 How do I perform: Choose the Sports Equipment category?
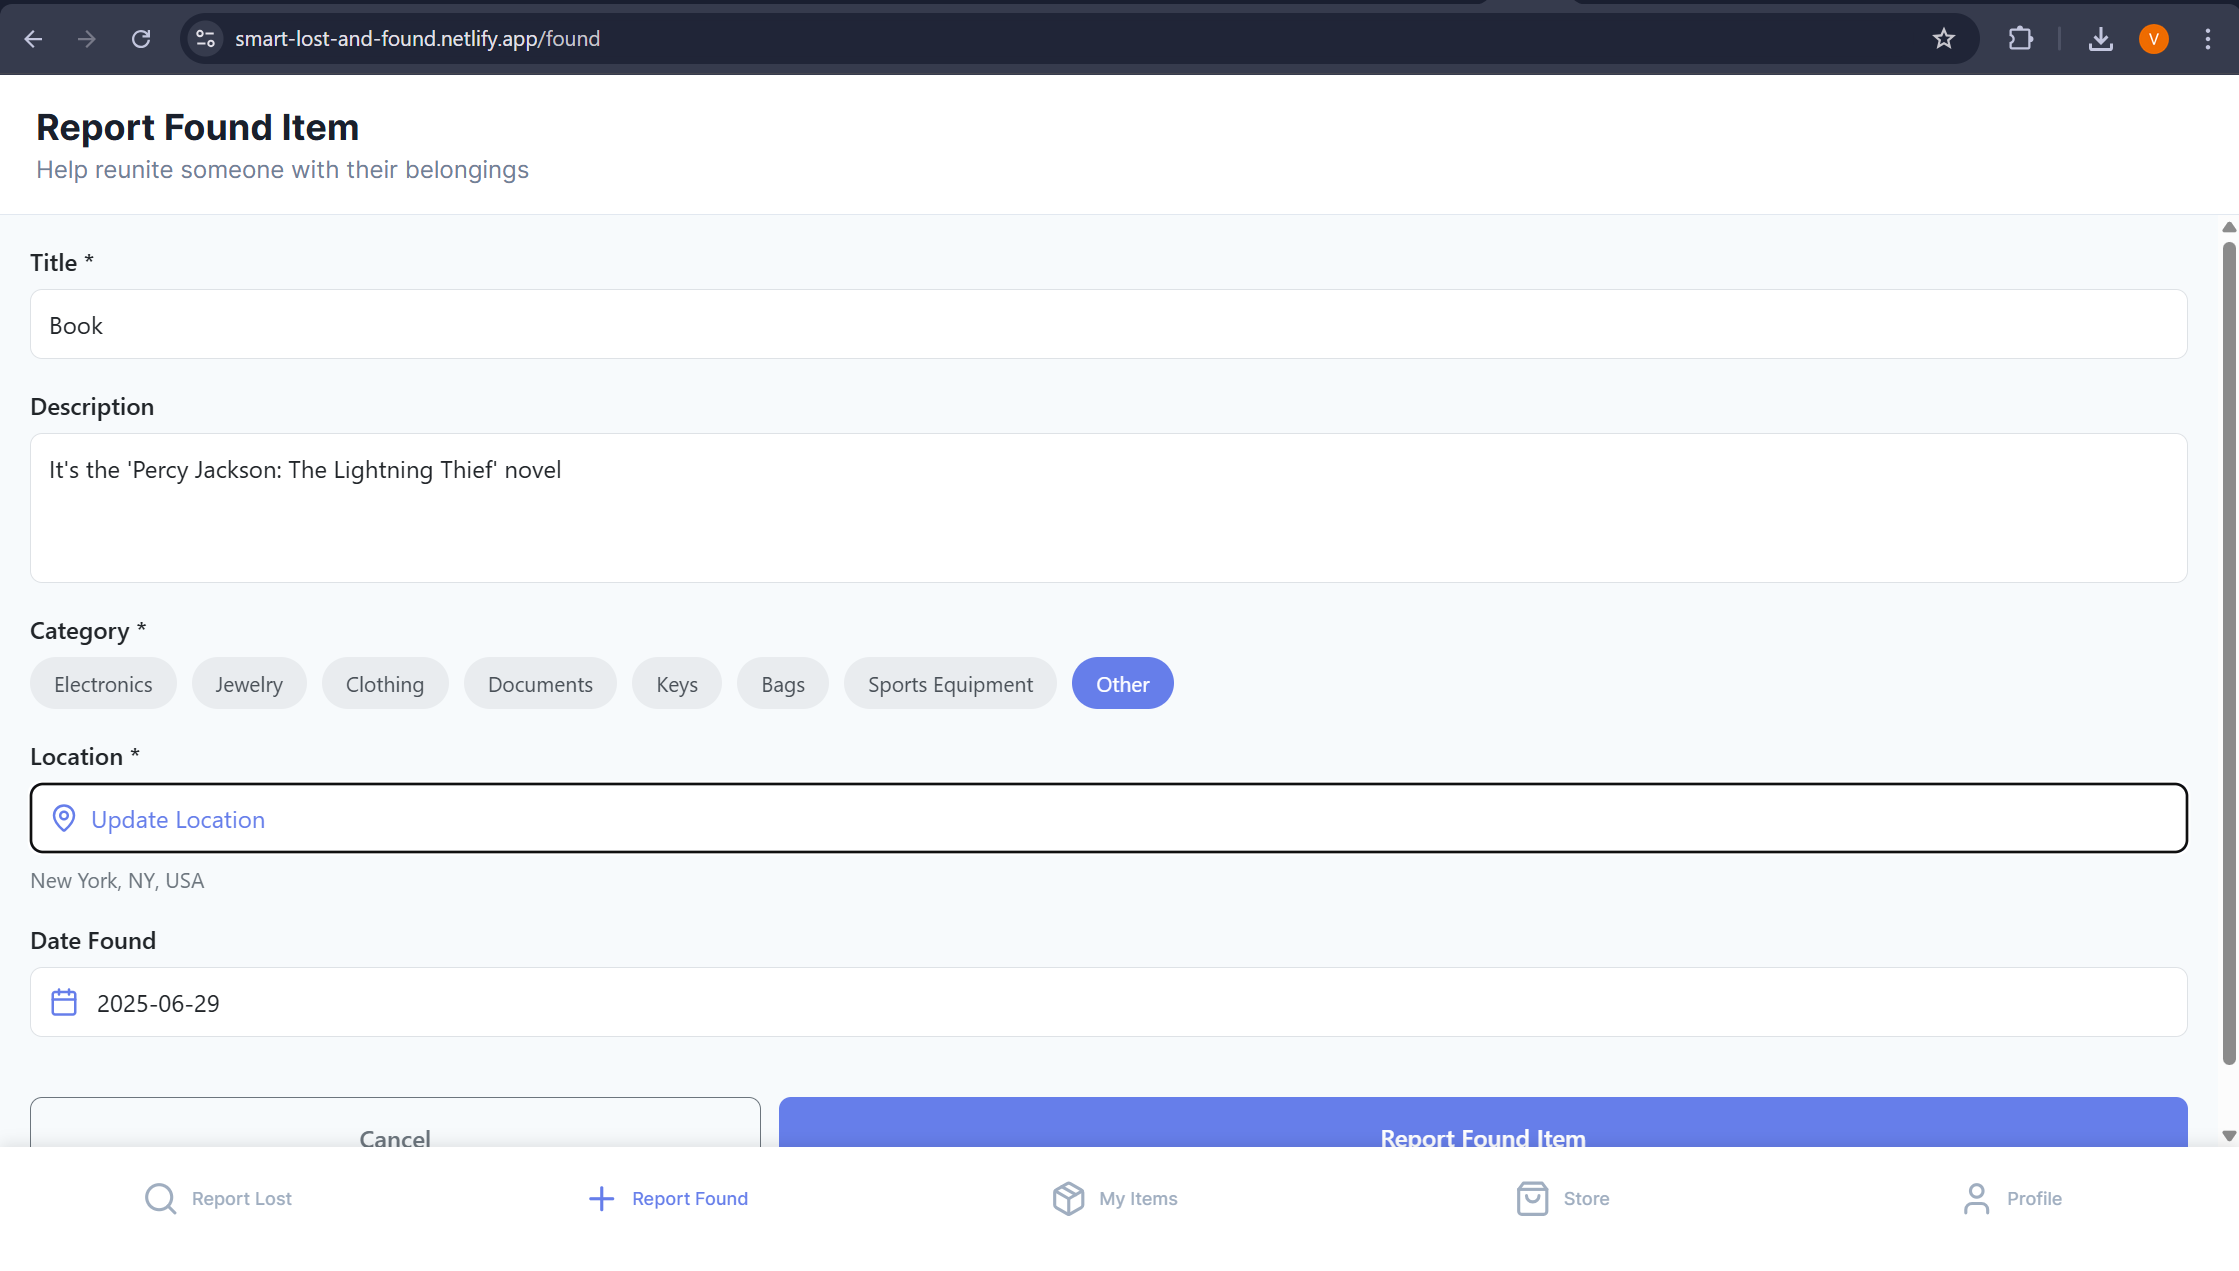point(950,684)
